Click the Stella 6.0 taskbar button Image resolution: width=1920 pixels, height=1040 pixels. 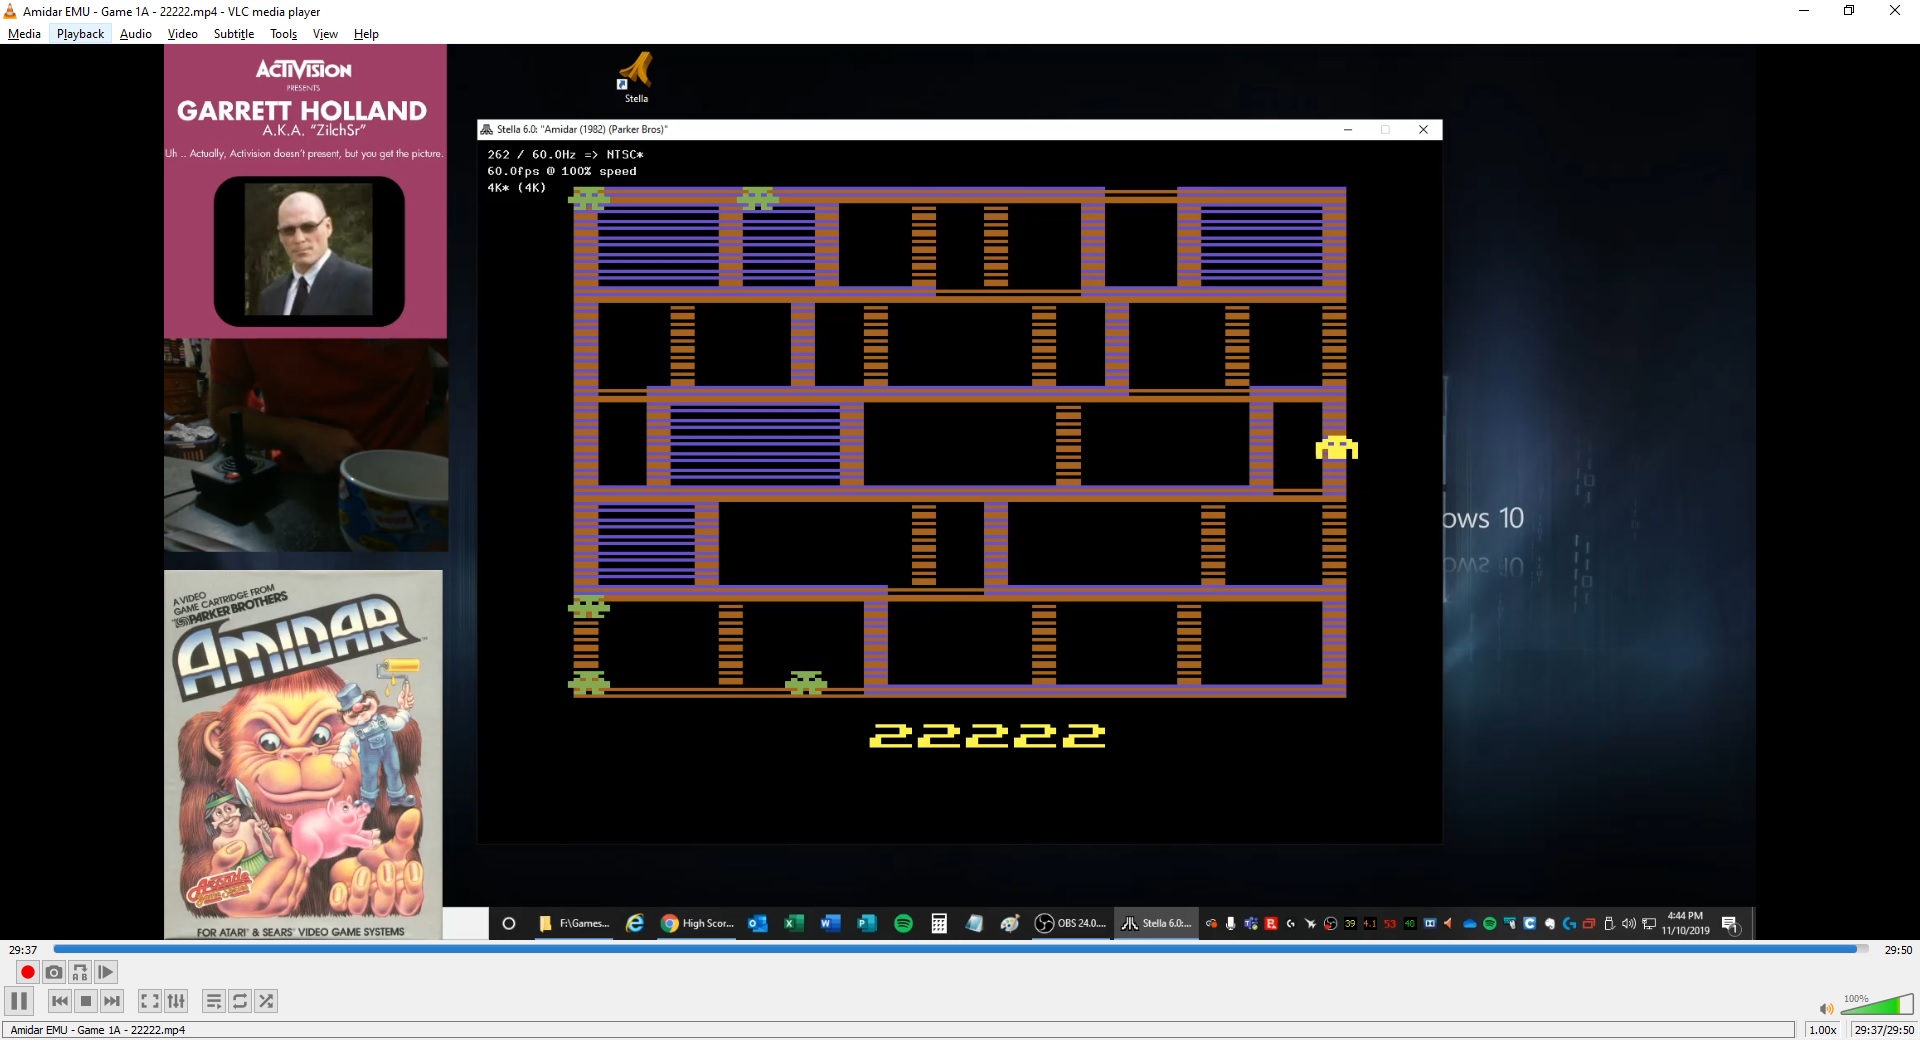pos(1156,923)
